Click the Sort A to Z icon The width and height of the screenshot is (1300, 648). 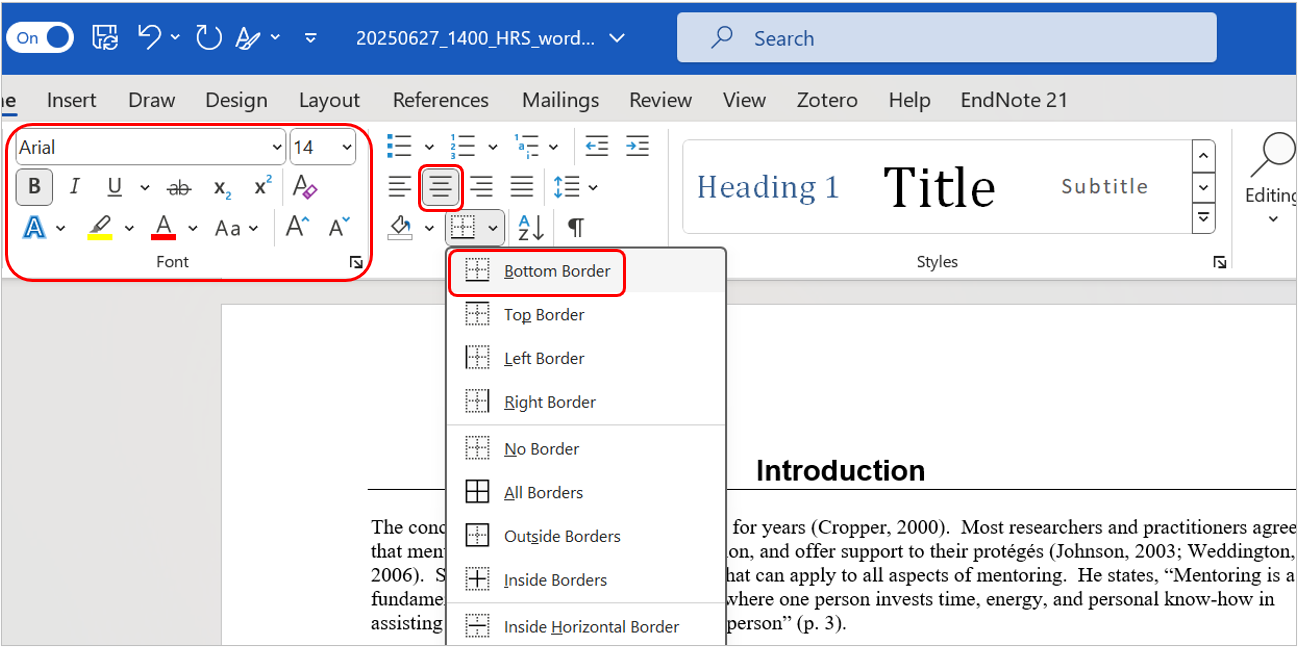click(x=531, y=228)
